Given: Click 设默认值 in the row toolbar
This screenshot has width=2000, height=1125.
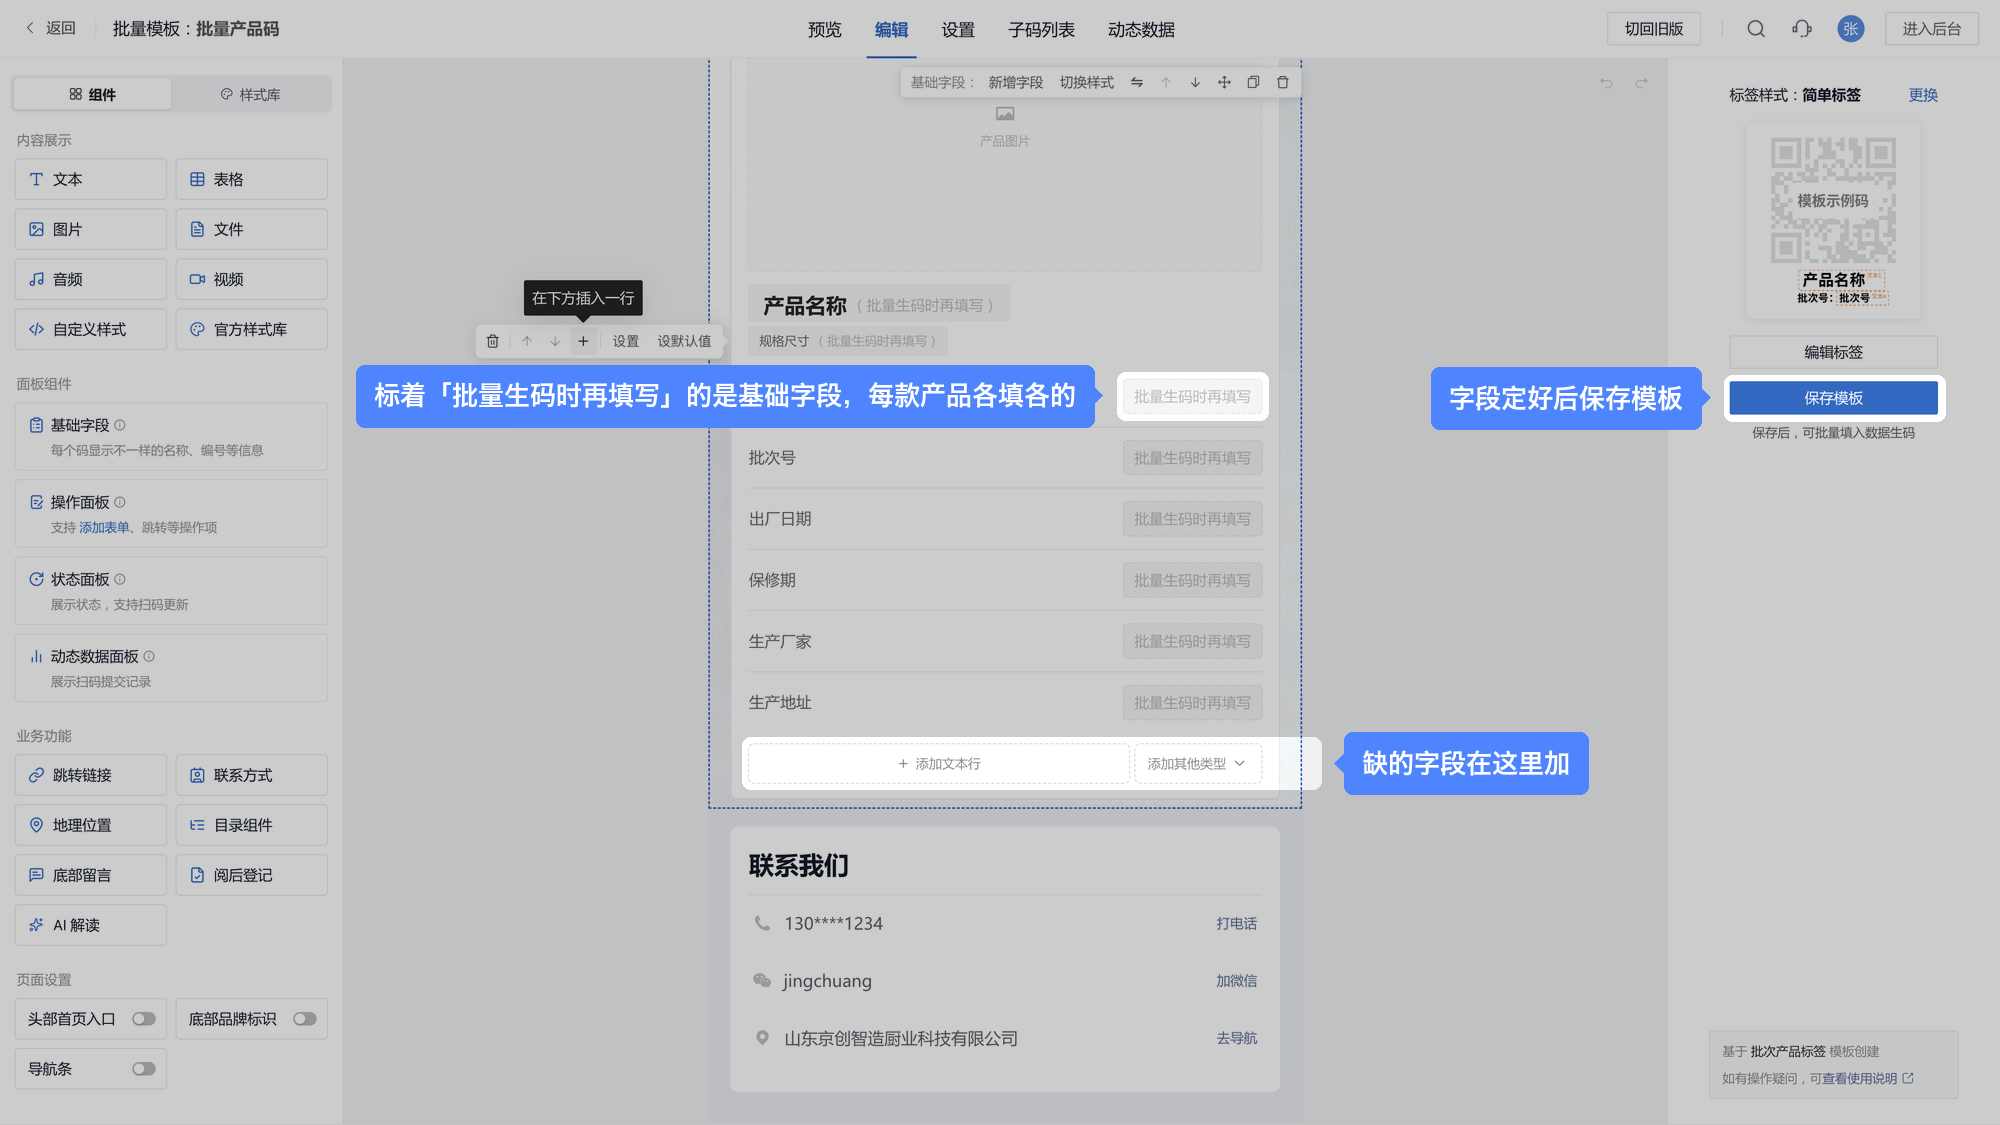Looking at the screenshot, I should (x=684, y=341).
